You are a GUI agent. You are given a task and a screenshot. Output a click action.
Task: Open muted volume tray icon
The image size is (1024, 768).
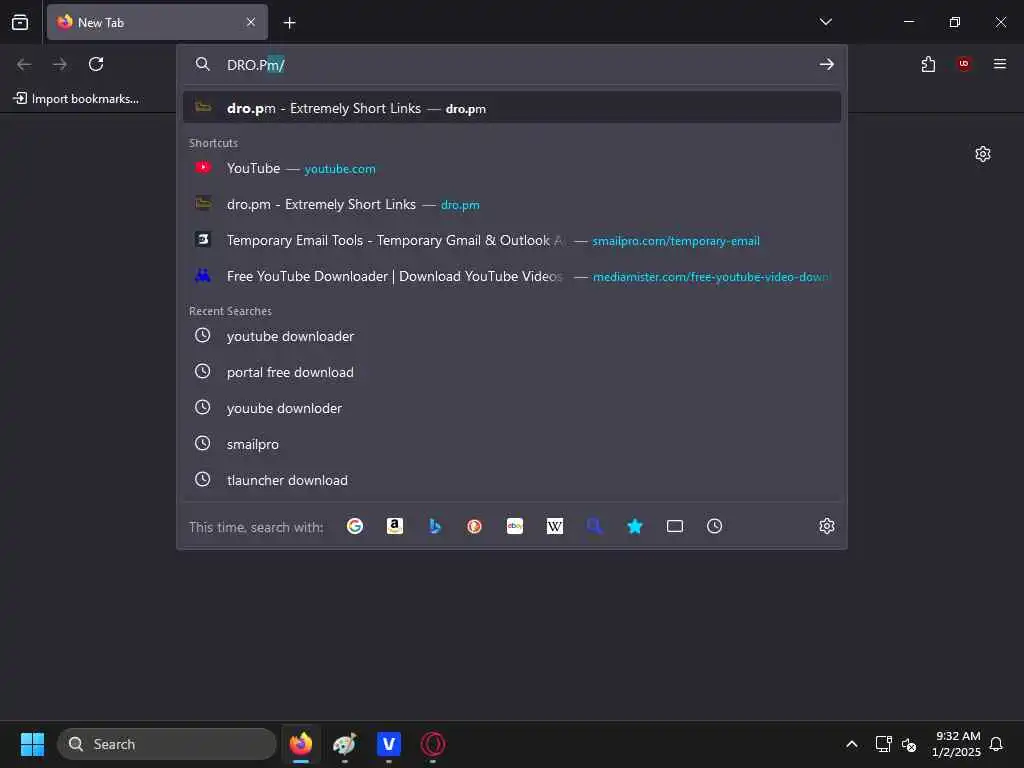(x=908, y=744)
